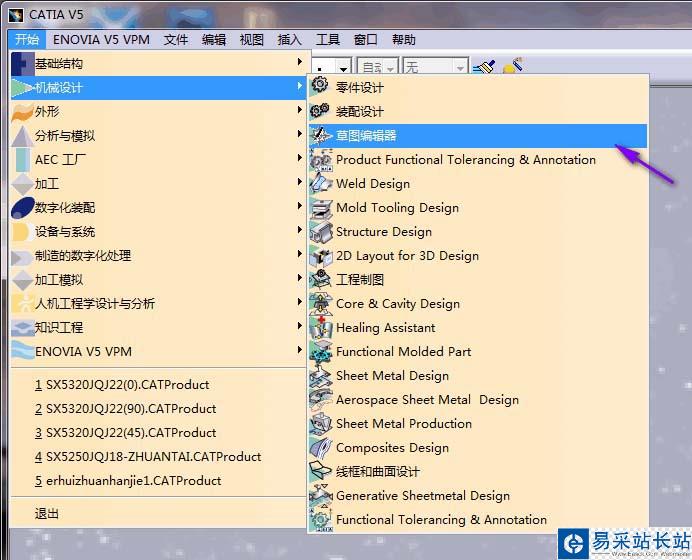Click the 外形 shape category icon
692x560 pixels.
tap(22, 112)
